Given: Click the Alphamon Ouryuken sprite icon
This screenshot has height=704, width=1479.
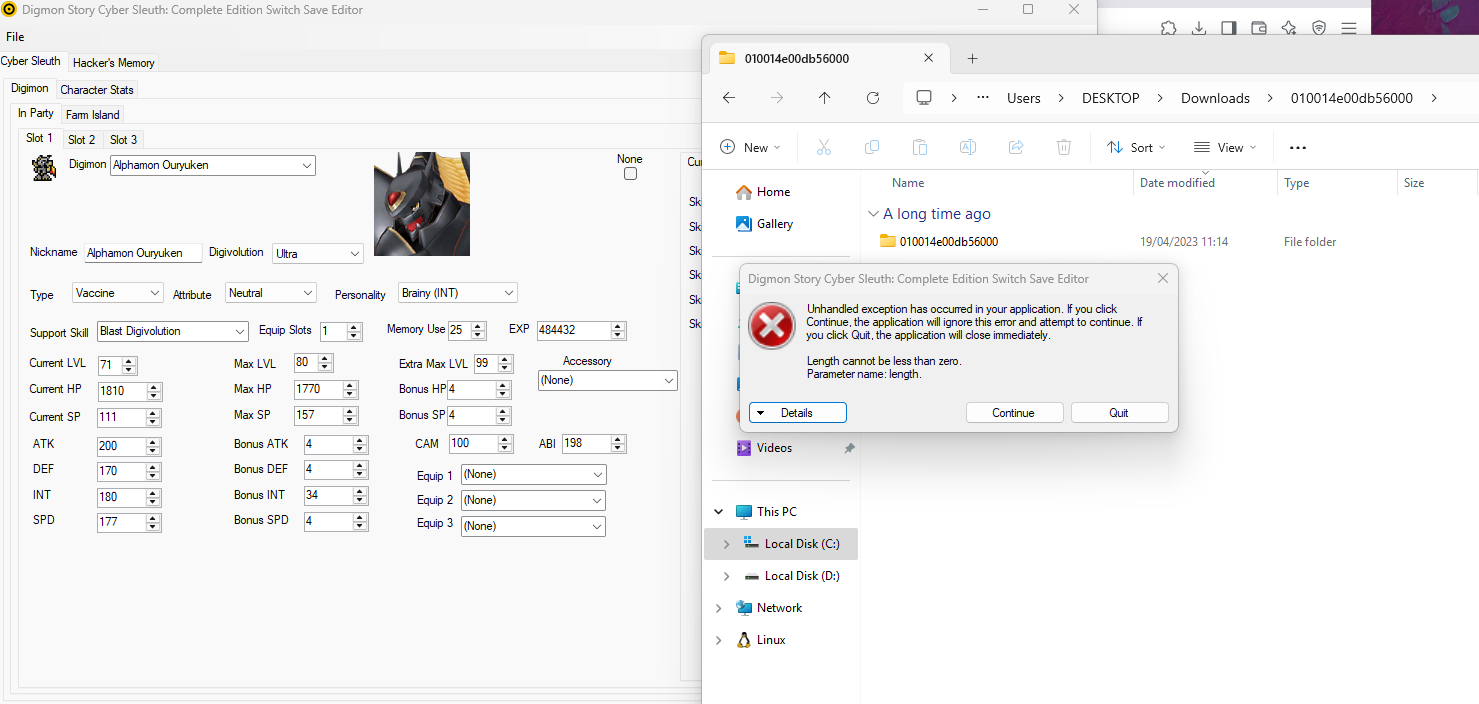Looking at the screenshot, I should click(x=43, y=167).
